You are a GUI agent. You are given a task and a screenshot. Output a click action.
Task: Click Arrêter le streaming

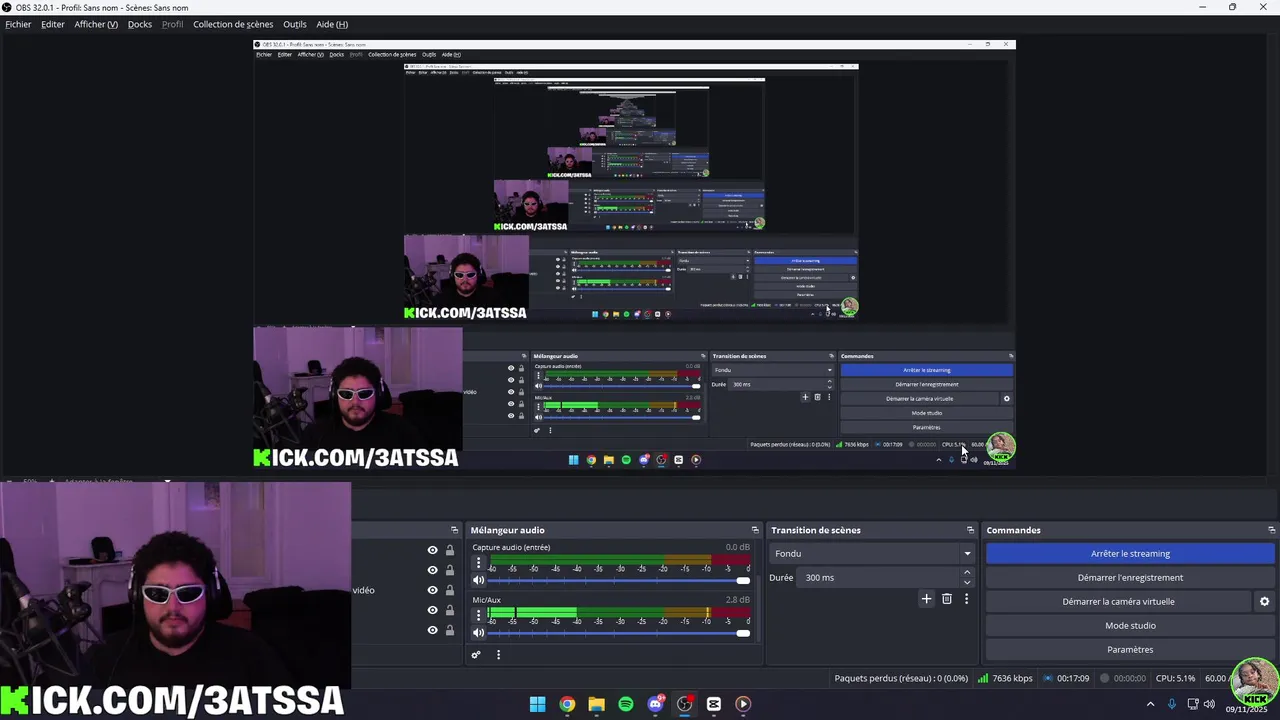pos(1130,554)
